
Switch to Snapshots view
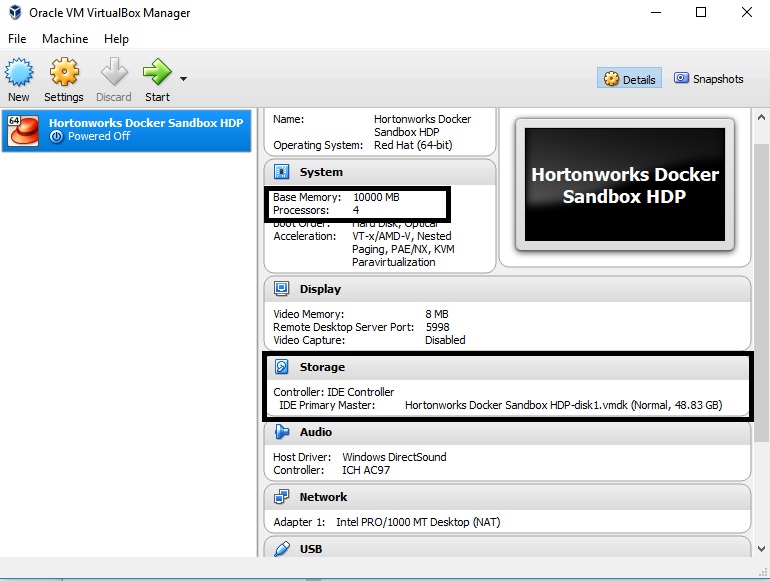point(708,79)
